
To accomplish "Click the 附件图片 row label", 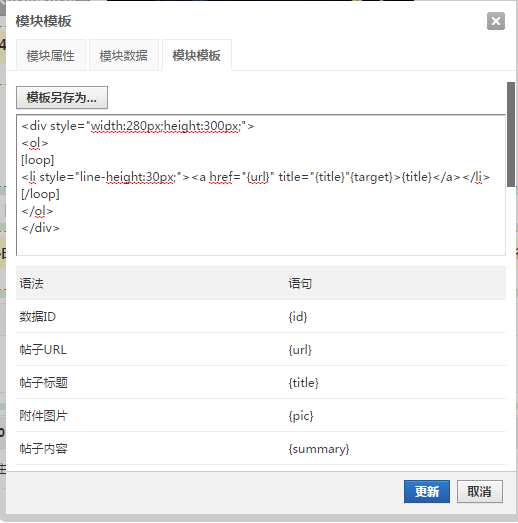I will pyautogui.click(x=44, y=416).
